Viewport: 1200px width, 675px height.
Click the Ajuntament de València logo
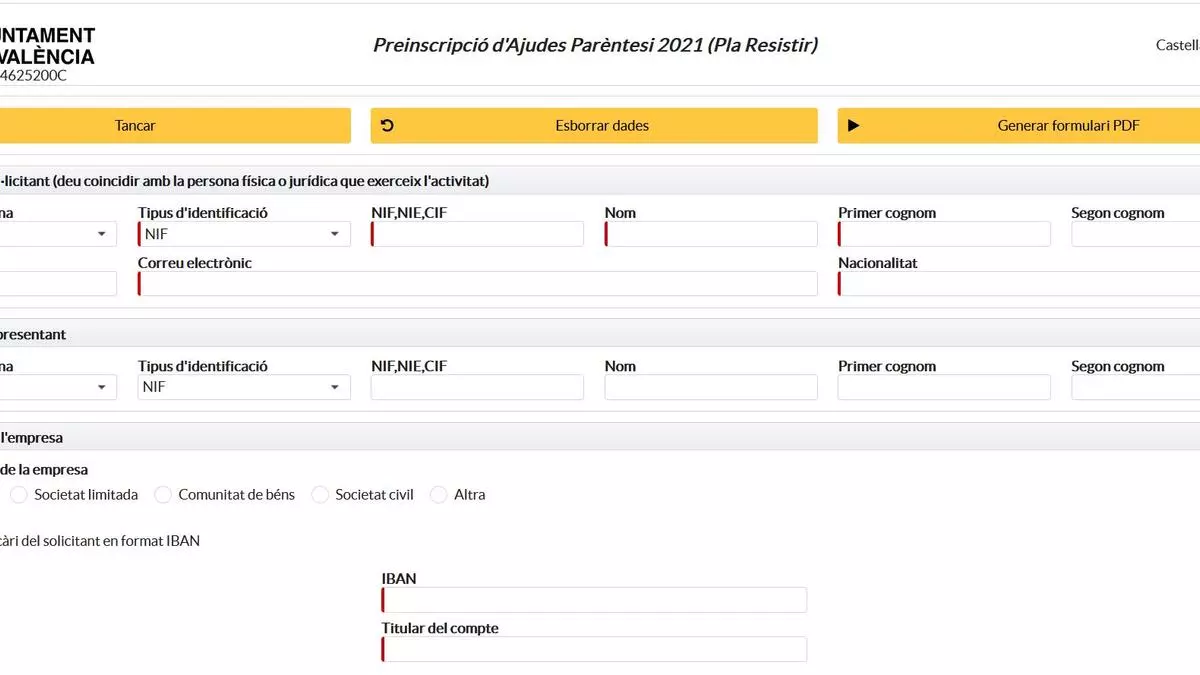coord(47,54)
